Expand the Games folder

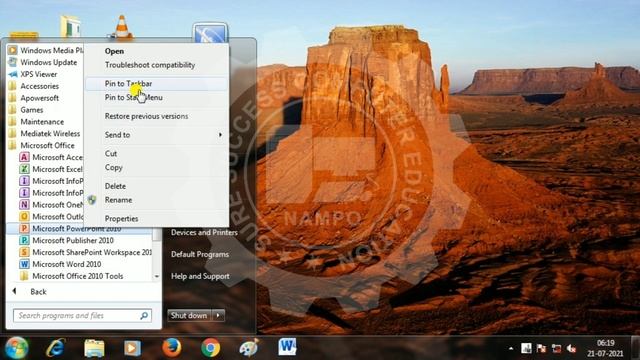(x=26, y=110)
